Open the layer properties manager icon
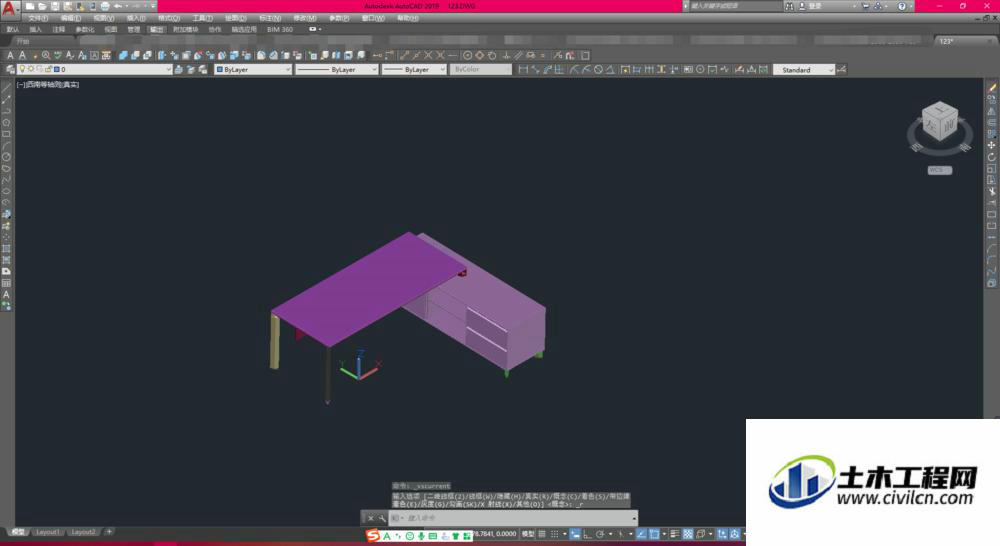This screenshot has width=1000, height=546. (x=10, y=70)
